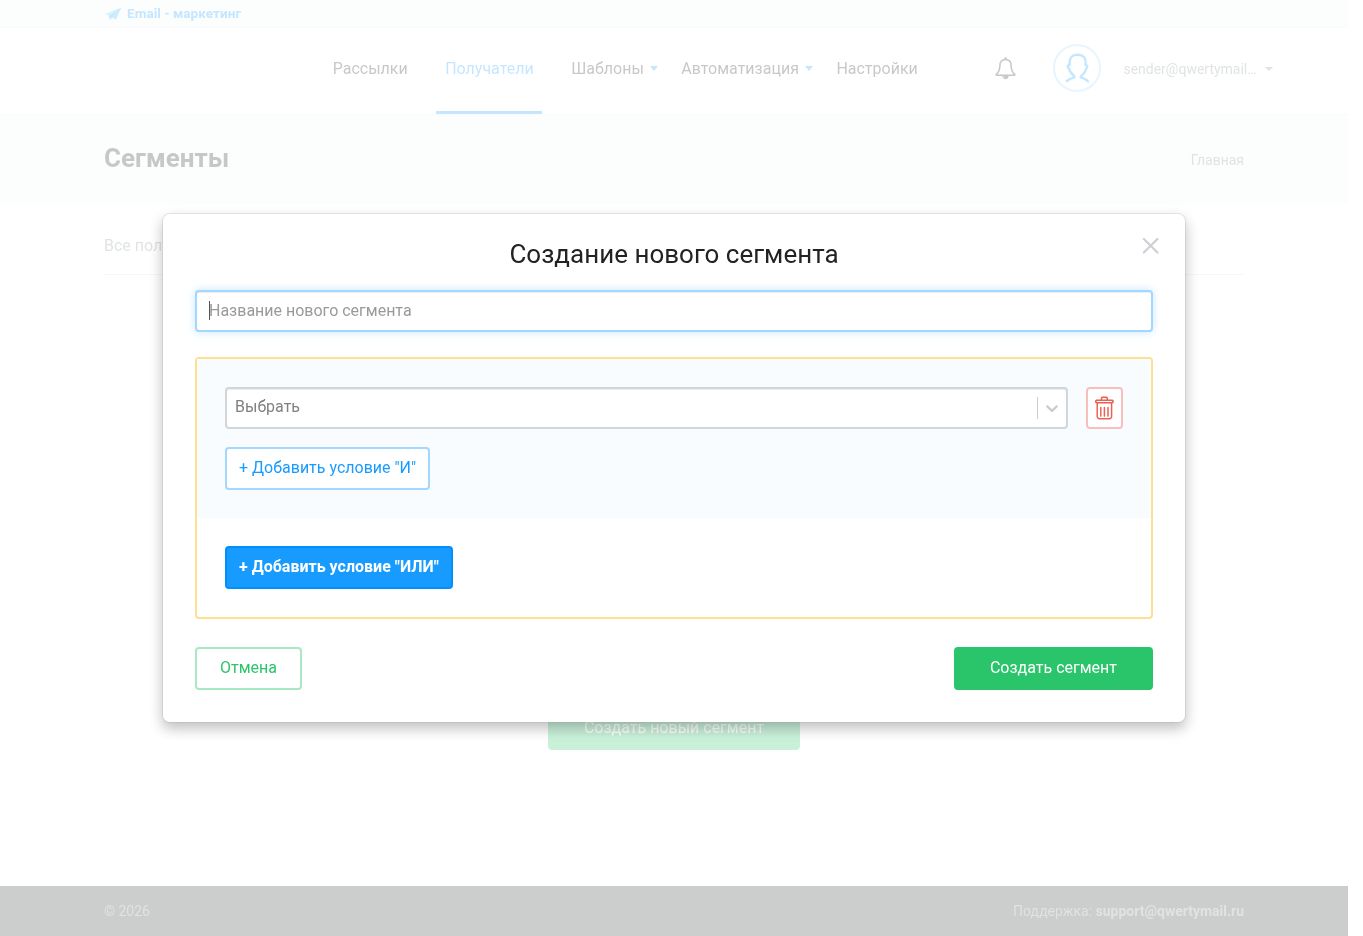Expand the Автоматизация menu

click(747, 69)
